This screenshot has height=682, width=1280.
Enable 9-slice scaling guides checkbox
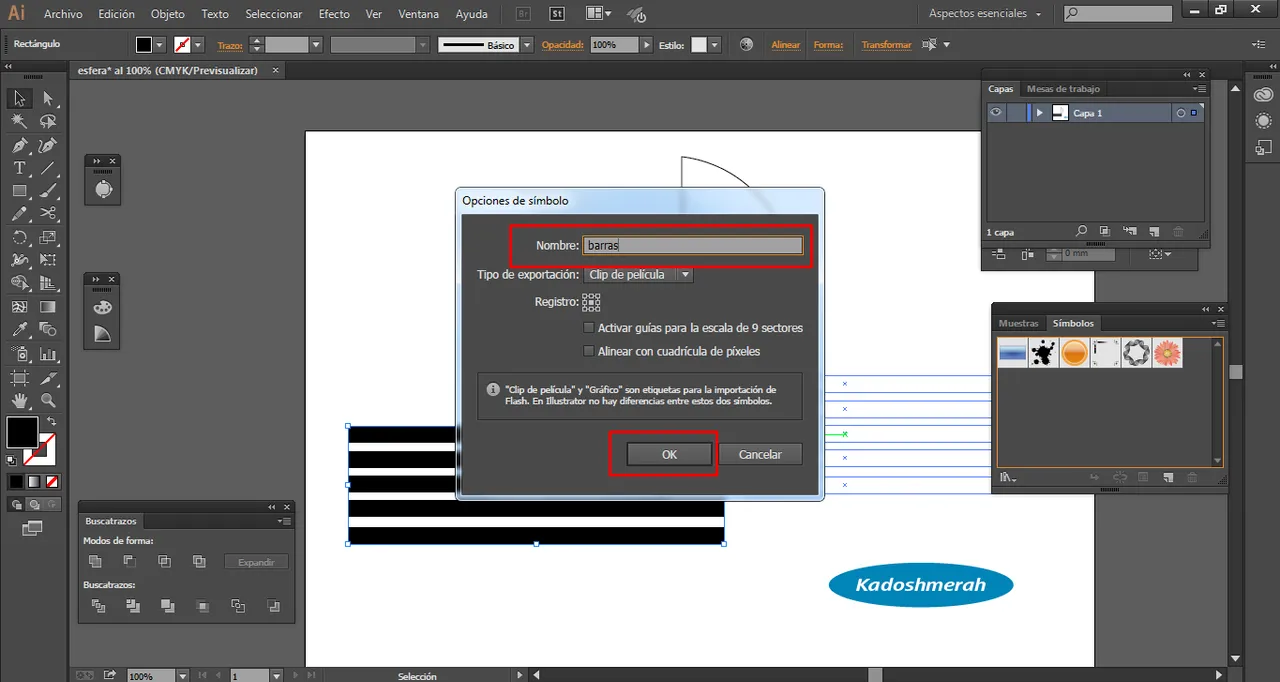pos(589,328)
